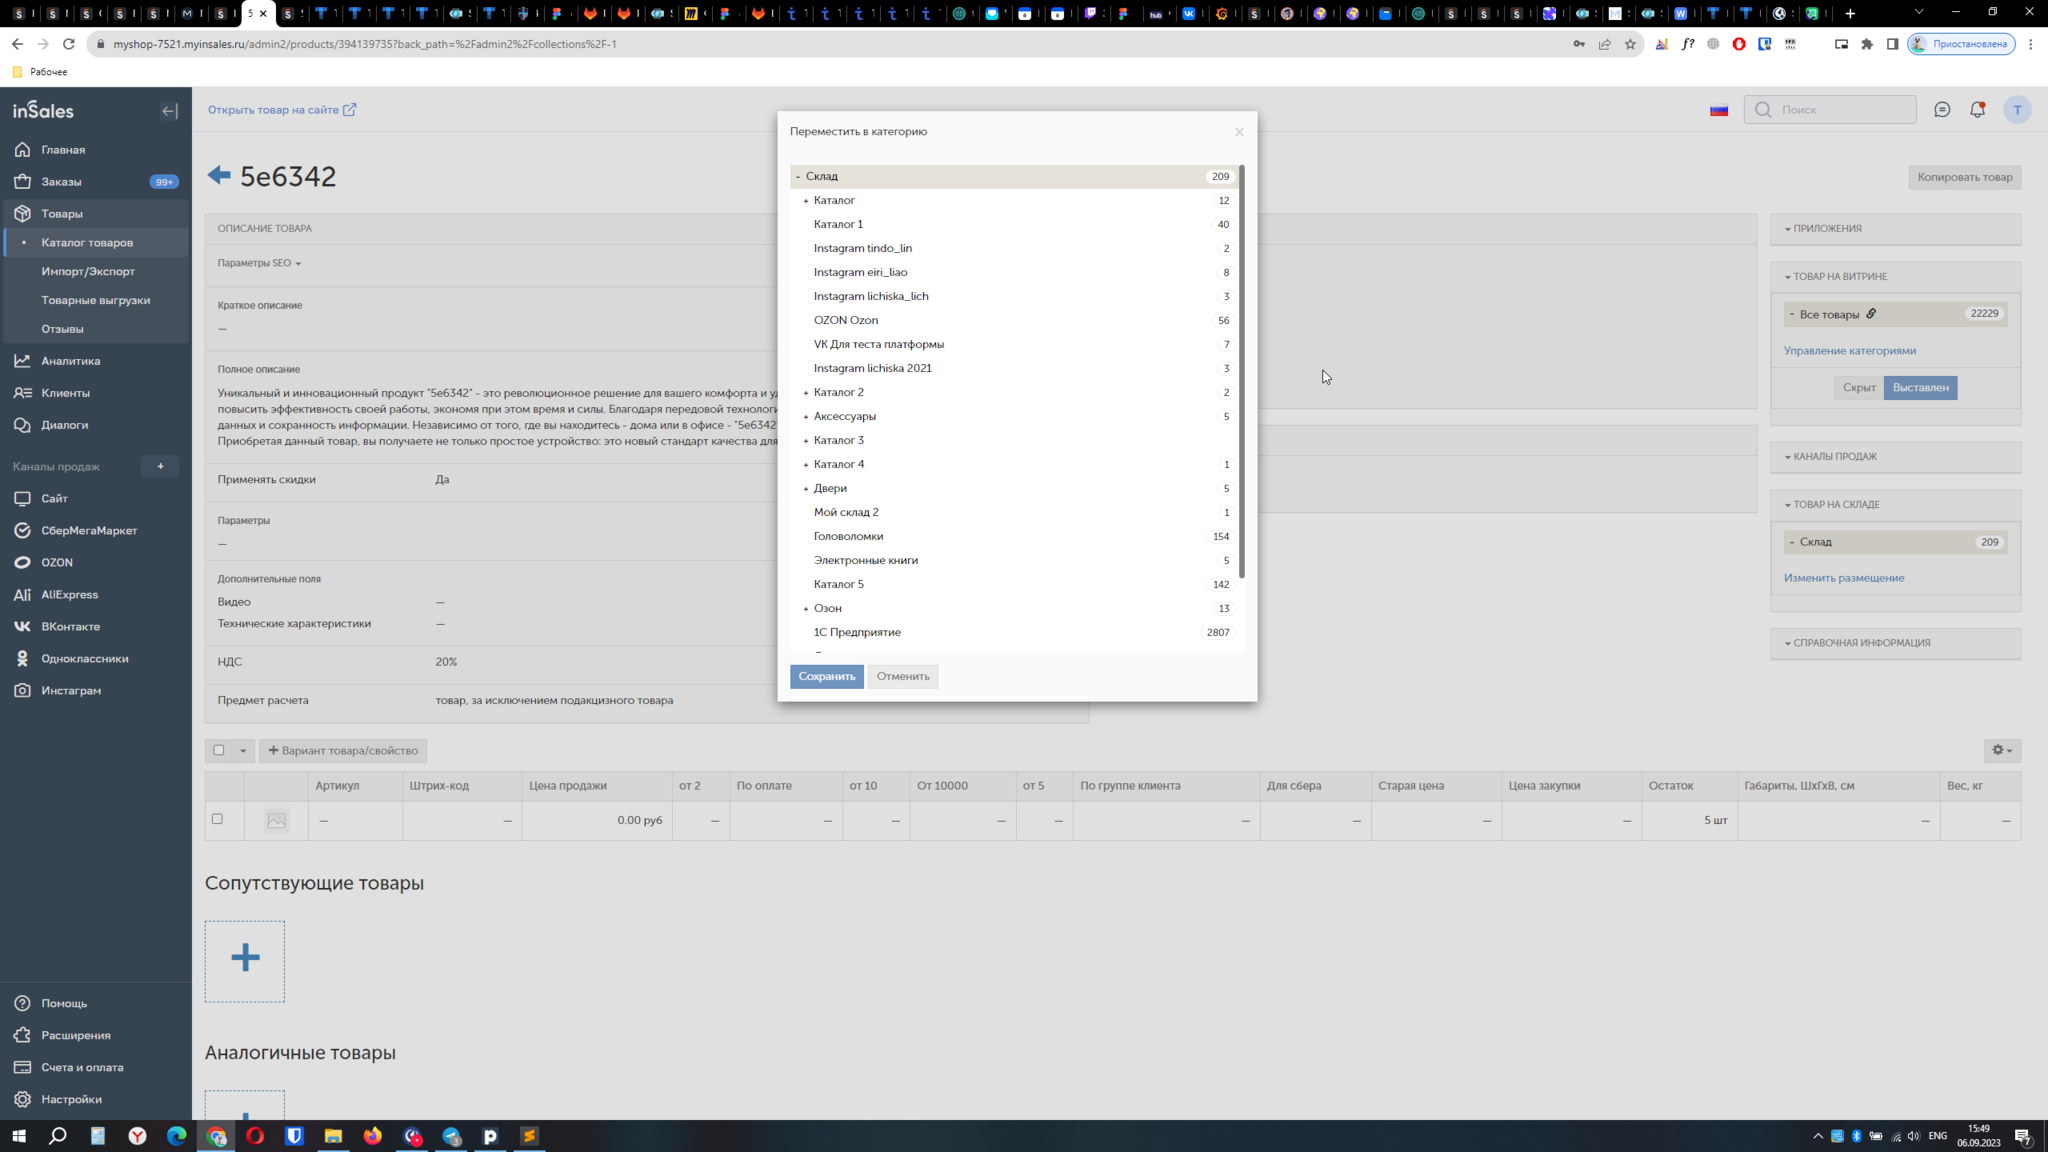Viewport: 2048px width, 1152px height.
Task: Open Импорт/Экспорт in sidebar menu
Action: pos(88,272)
